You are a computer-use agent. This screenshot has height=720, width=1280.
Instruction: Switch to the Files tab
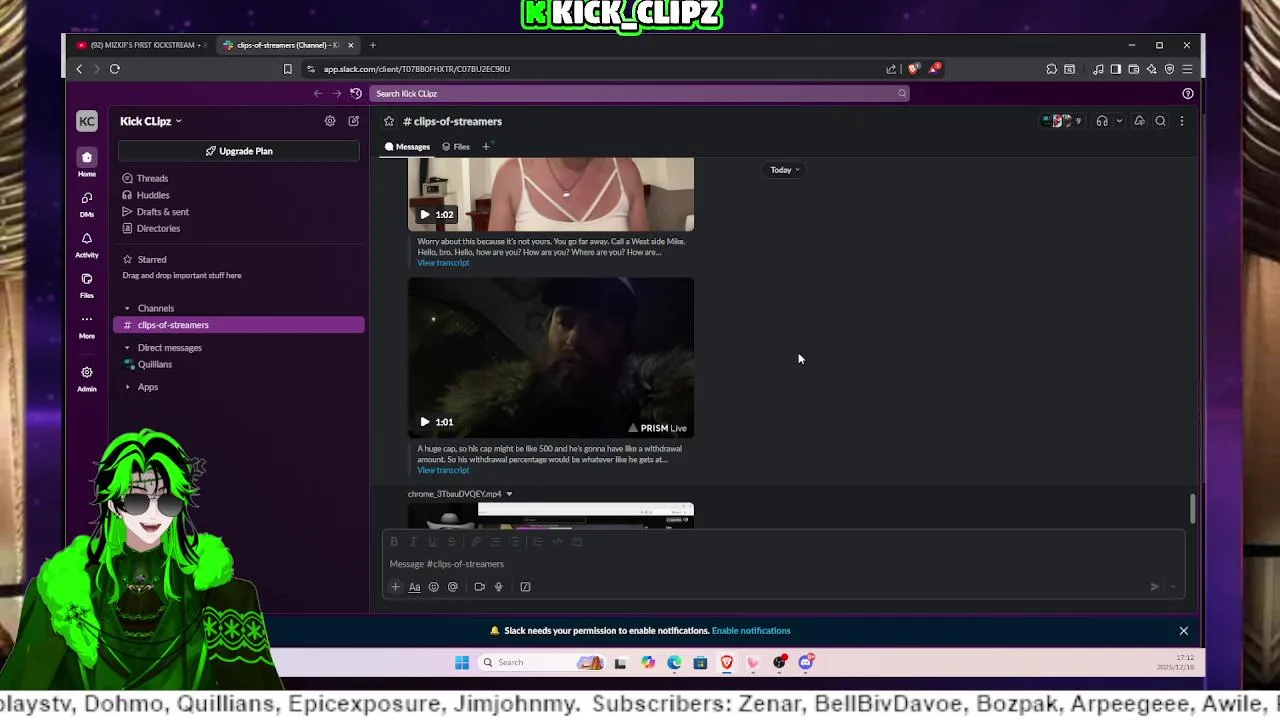pos(456,147)
